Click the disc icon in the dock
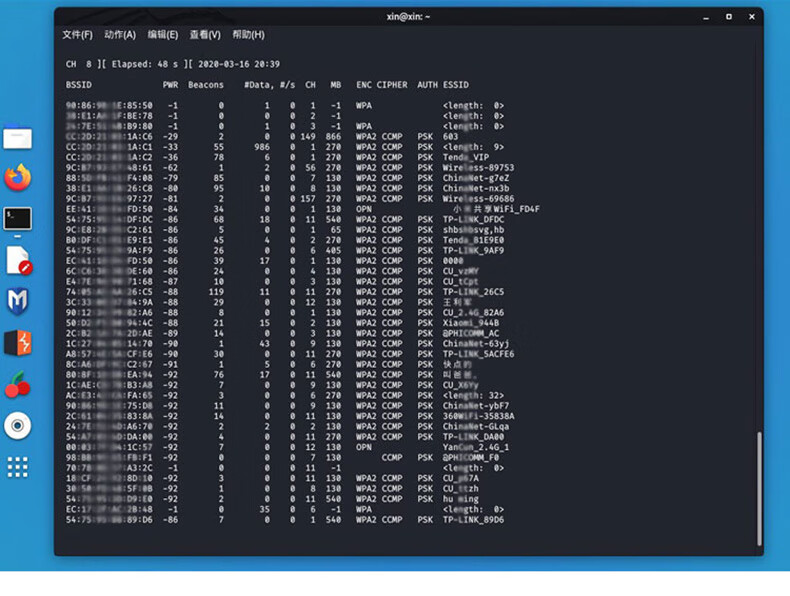 [x=18, y=425]
